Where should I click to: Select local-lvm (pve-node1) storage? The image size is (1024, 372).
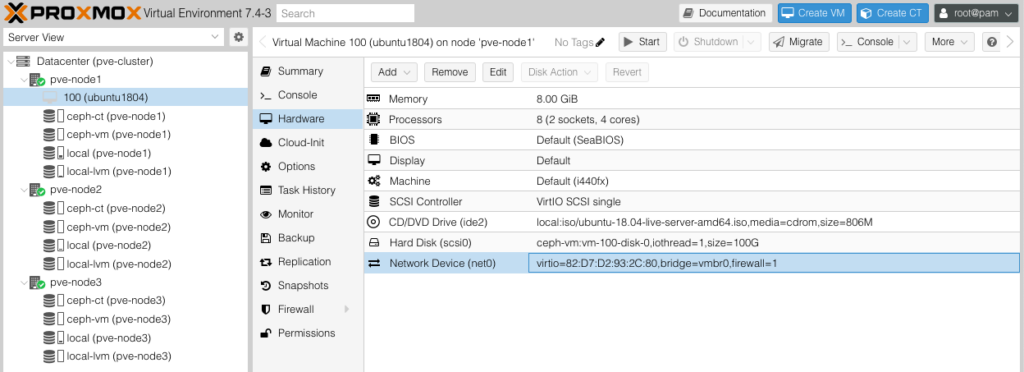[119, 171]
